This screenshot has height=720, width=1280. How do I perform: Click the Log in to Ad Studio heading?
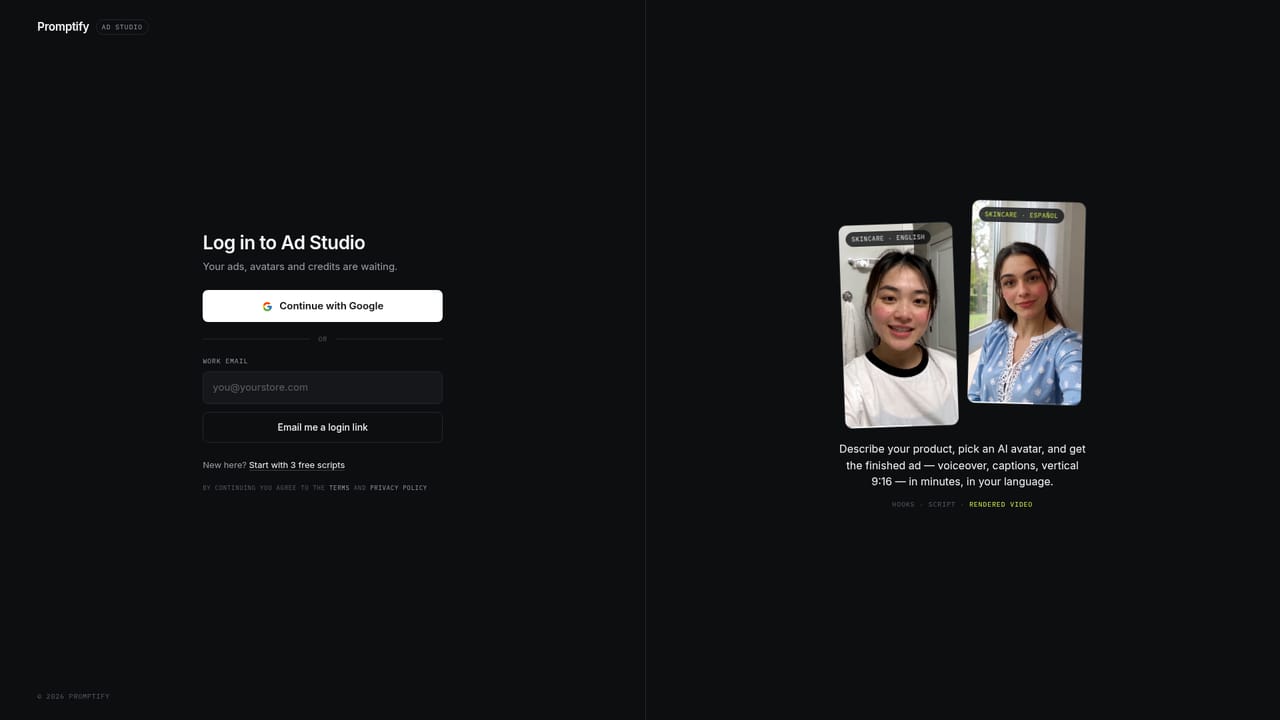[284, 242]
